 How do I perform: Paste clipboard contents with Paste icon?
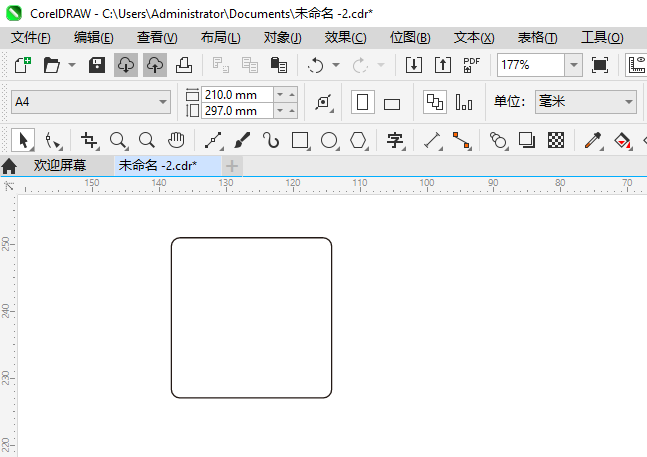(279, 65)
